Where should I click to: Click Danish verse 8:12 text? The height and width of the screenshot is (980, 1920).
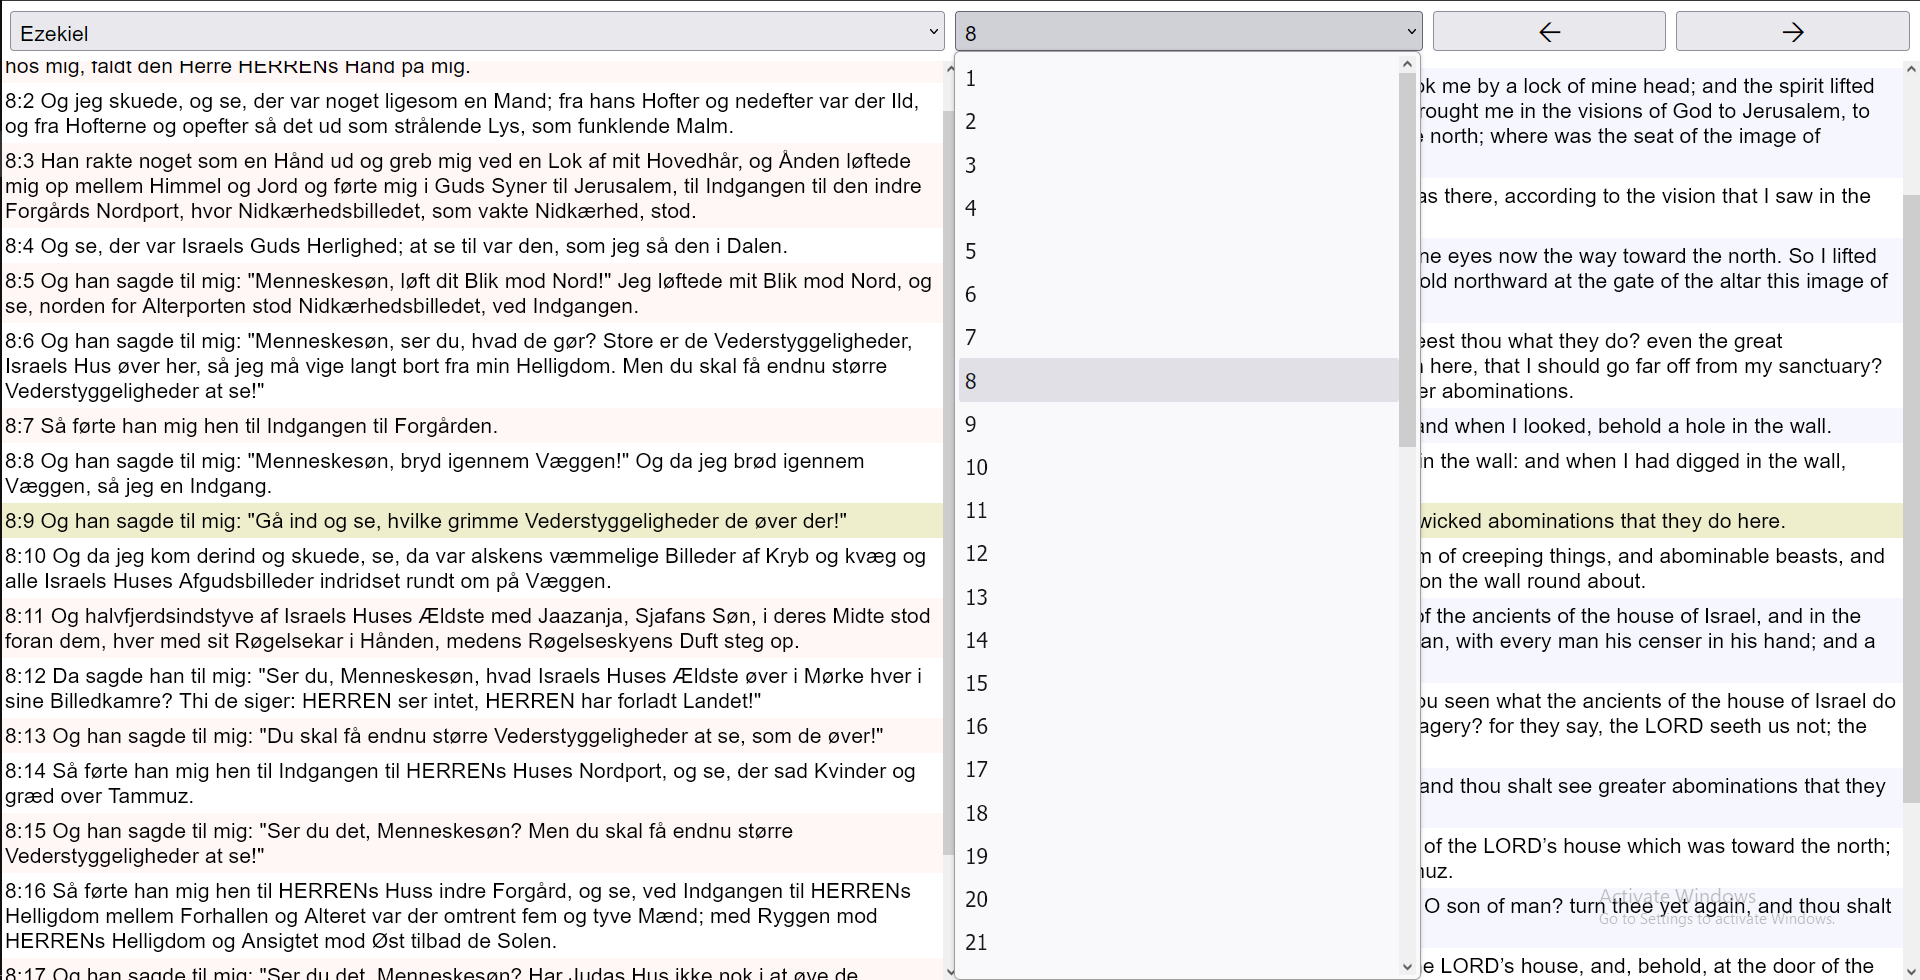tap(471, 688)
